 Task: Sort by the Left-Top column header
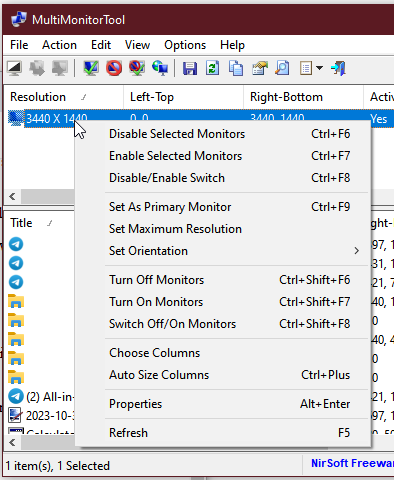tap(183, 97)
